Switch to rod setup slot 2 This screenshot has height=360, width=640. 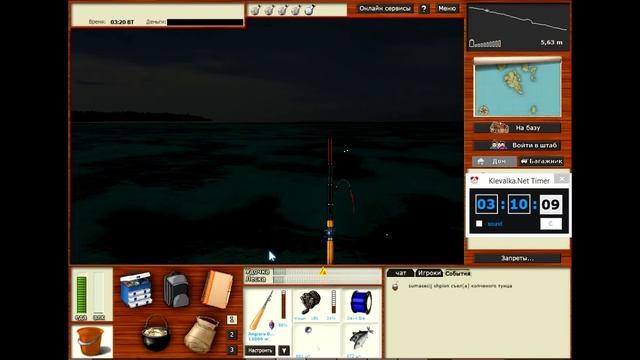231,335
